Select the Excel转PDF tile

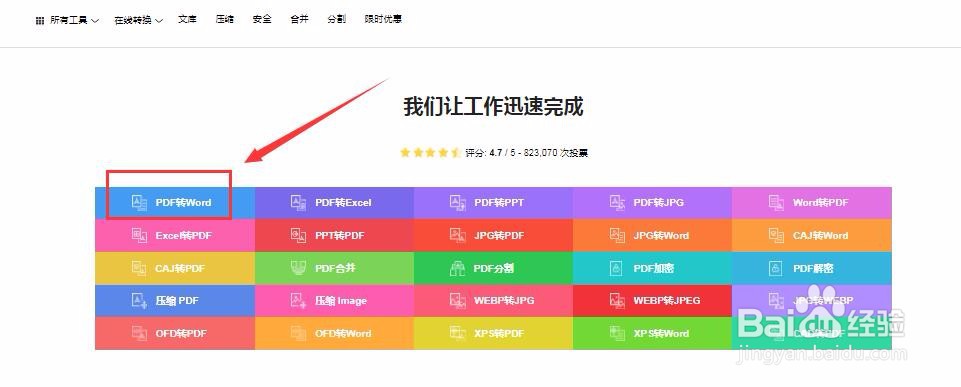175,236
